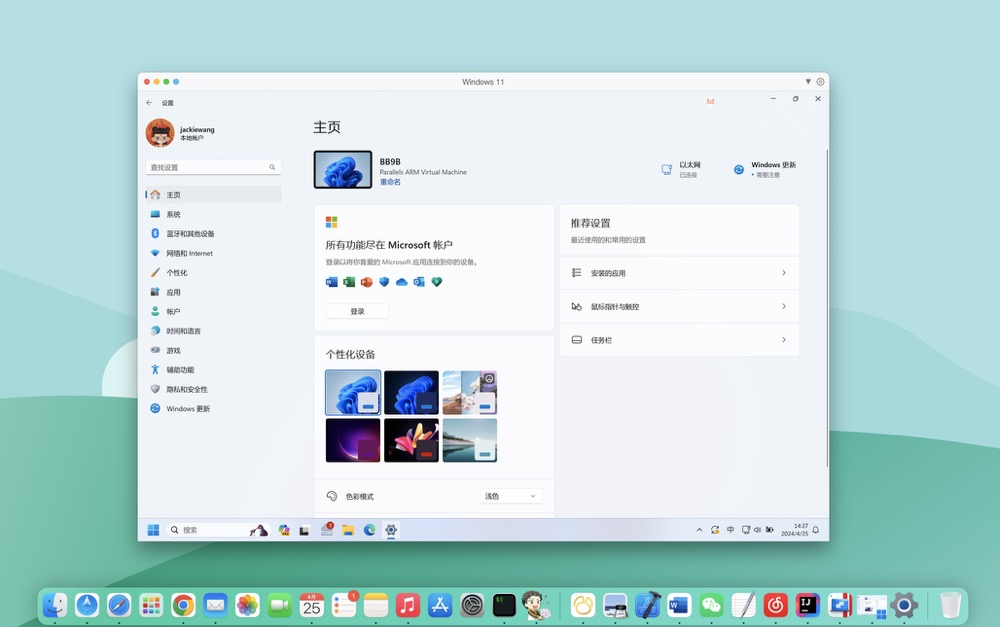1000x627 pixels.
Task: Select the dark blue bloom theme thumbnail
Action: click(x=411, y=392)
